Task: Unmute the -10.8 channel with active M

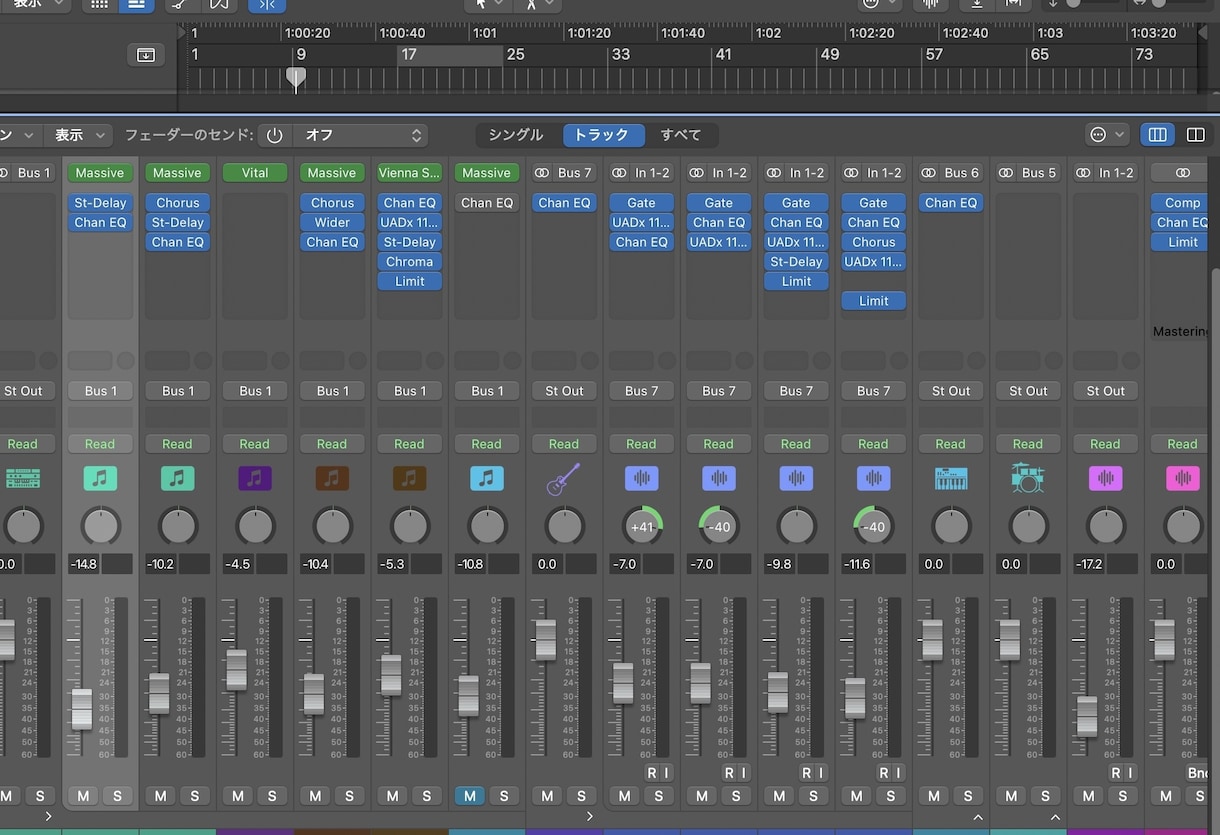Action: tap(470, 796)
